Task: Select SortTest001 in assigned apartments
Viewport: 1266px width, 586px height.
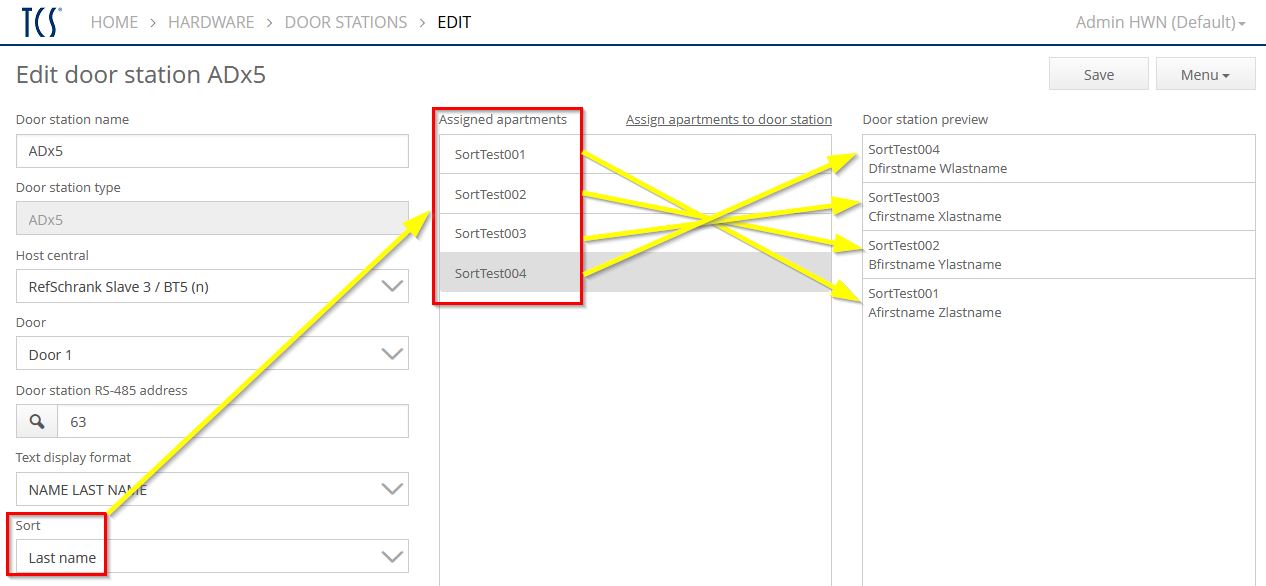Action: 490,155
